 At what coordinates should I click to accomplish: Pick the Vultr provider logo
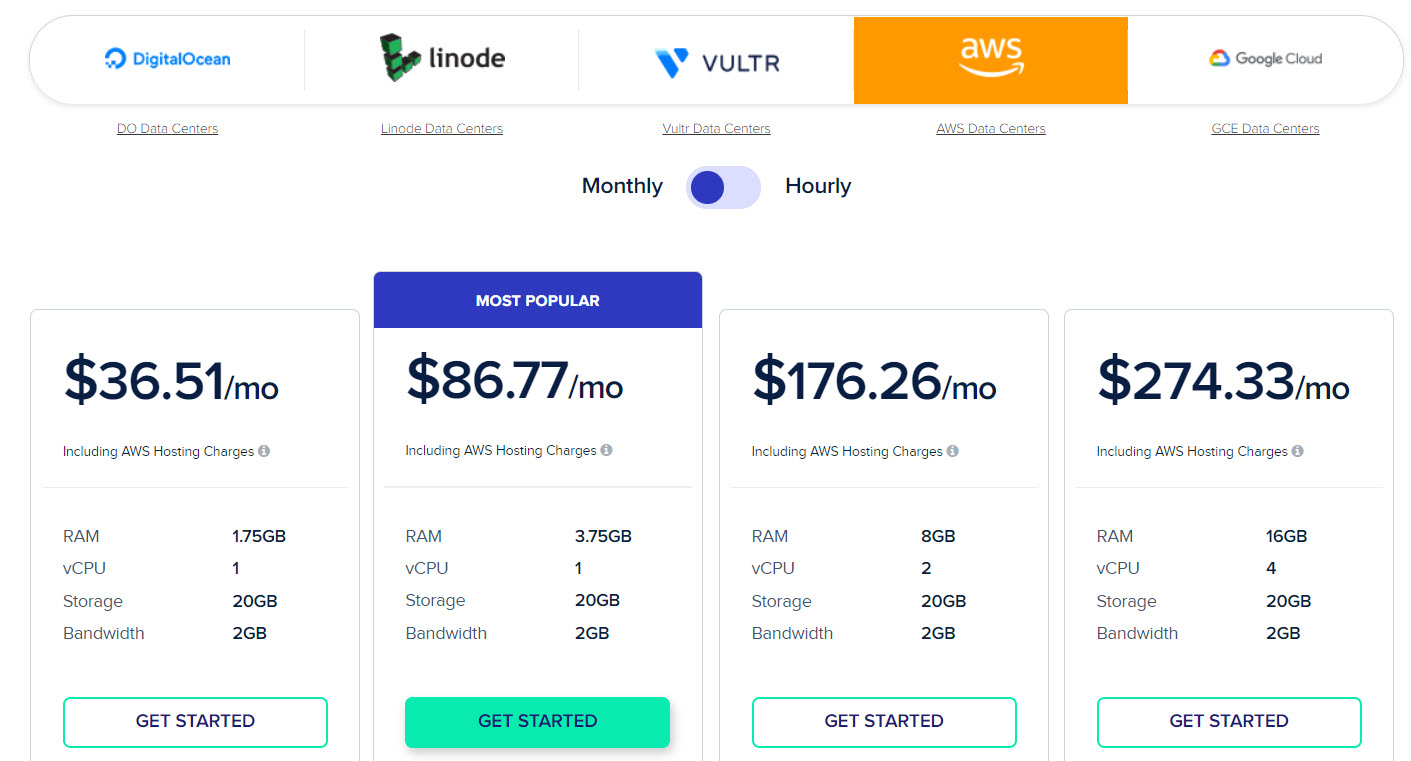click(x=716, y=63)
